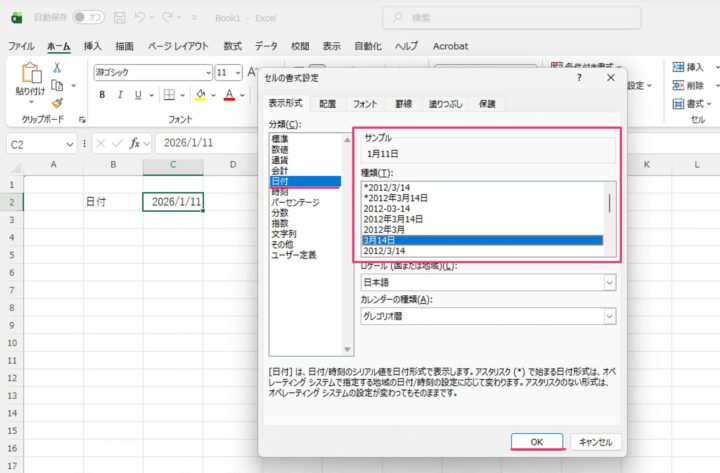Click the Paste (貼り付け) clipboard icon
The height and width of the screenshot is (473, 720).
coord(29,75)
